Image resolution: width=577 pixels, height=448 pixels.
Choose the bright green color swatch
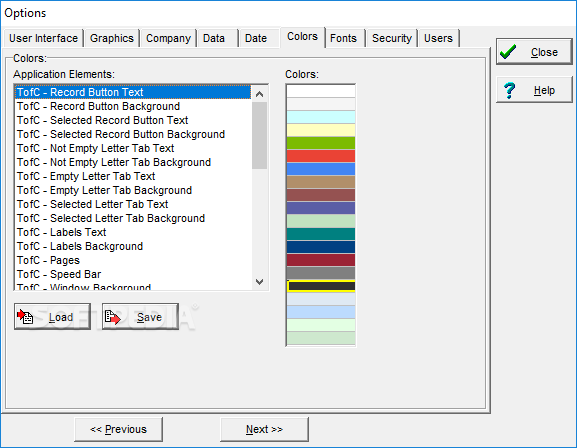pos(321,143)
